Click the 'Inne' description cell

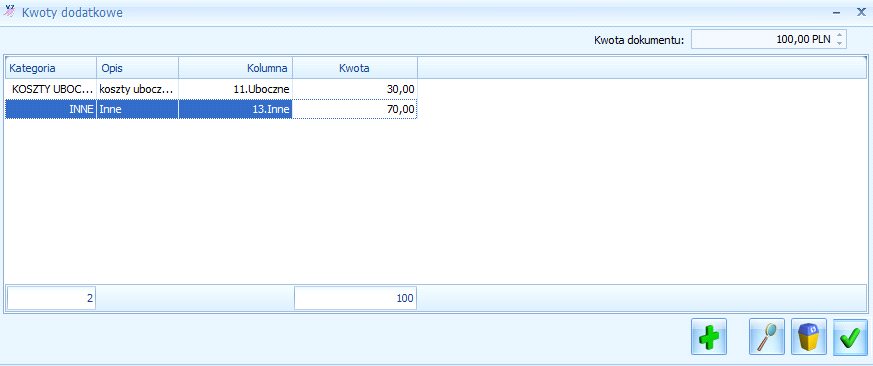tap(138, 109)
